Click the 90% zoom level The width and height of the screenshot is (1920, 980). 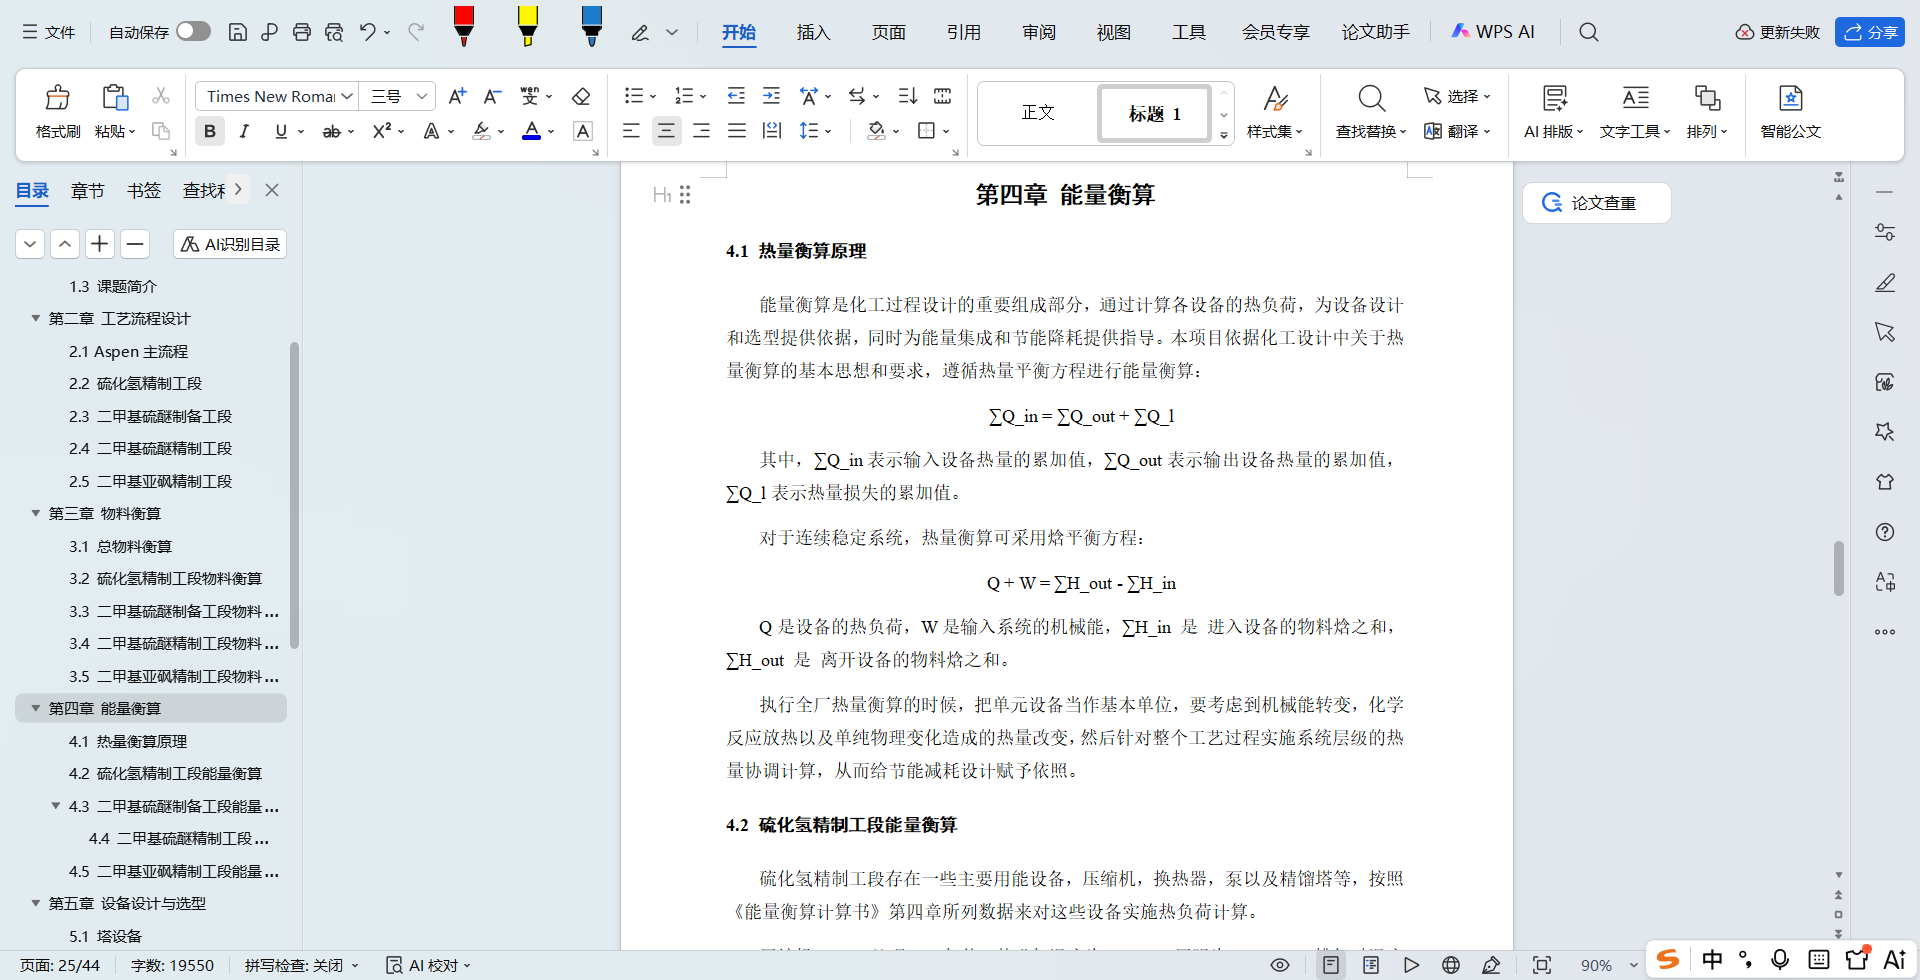pos(1596,965)
